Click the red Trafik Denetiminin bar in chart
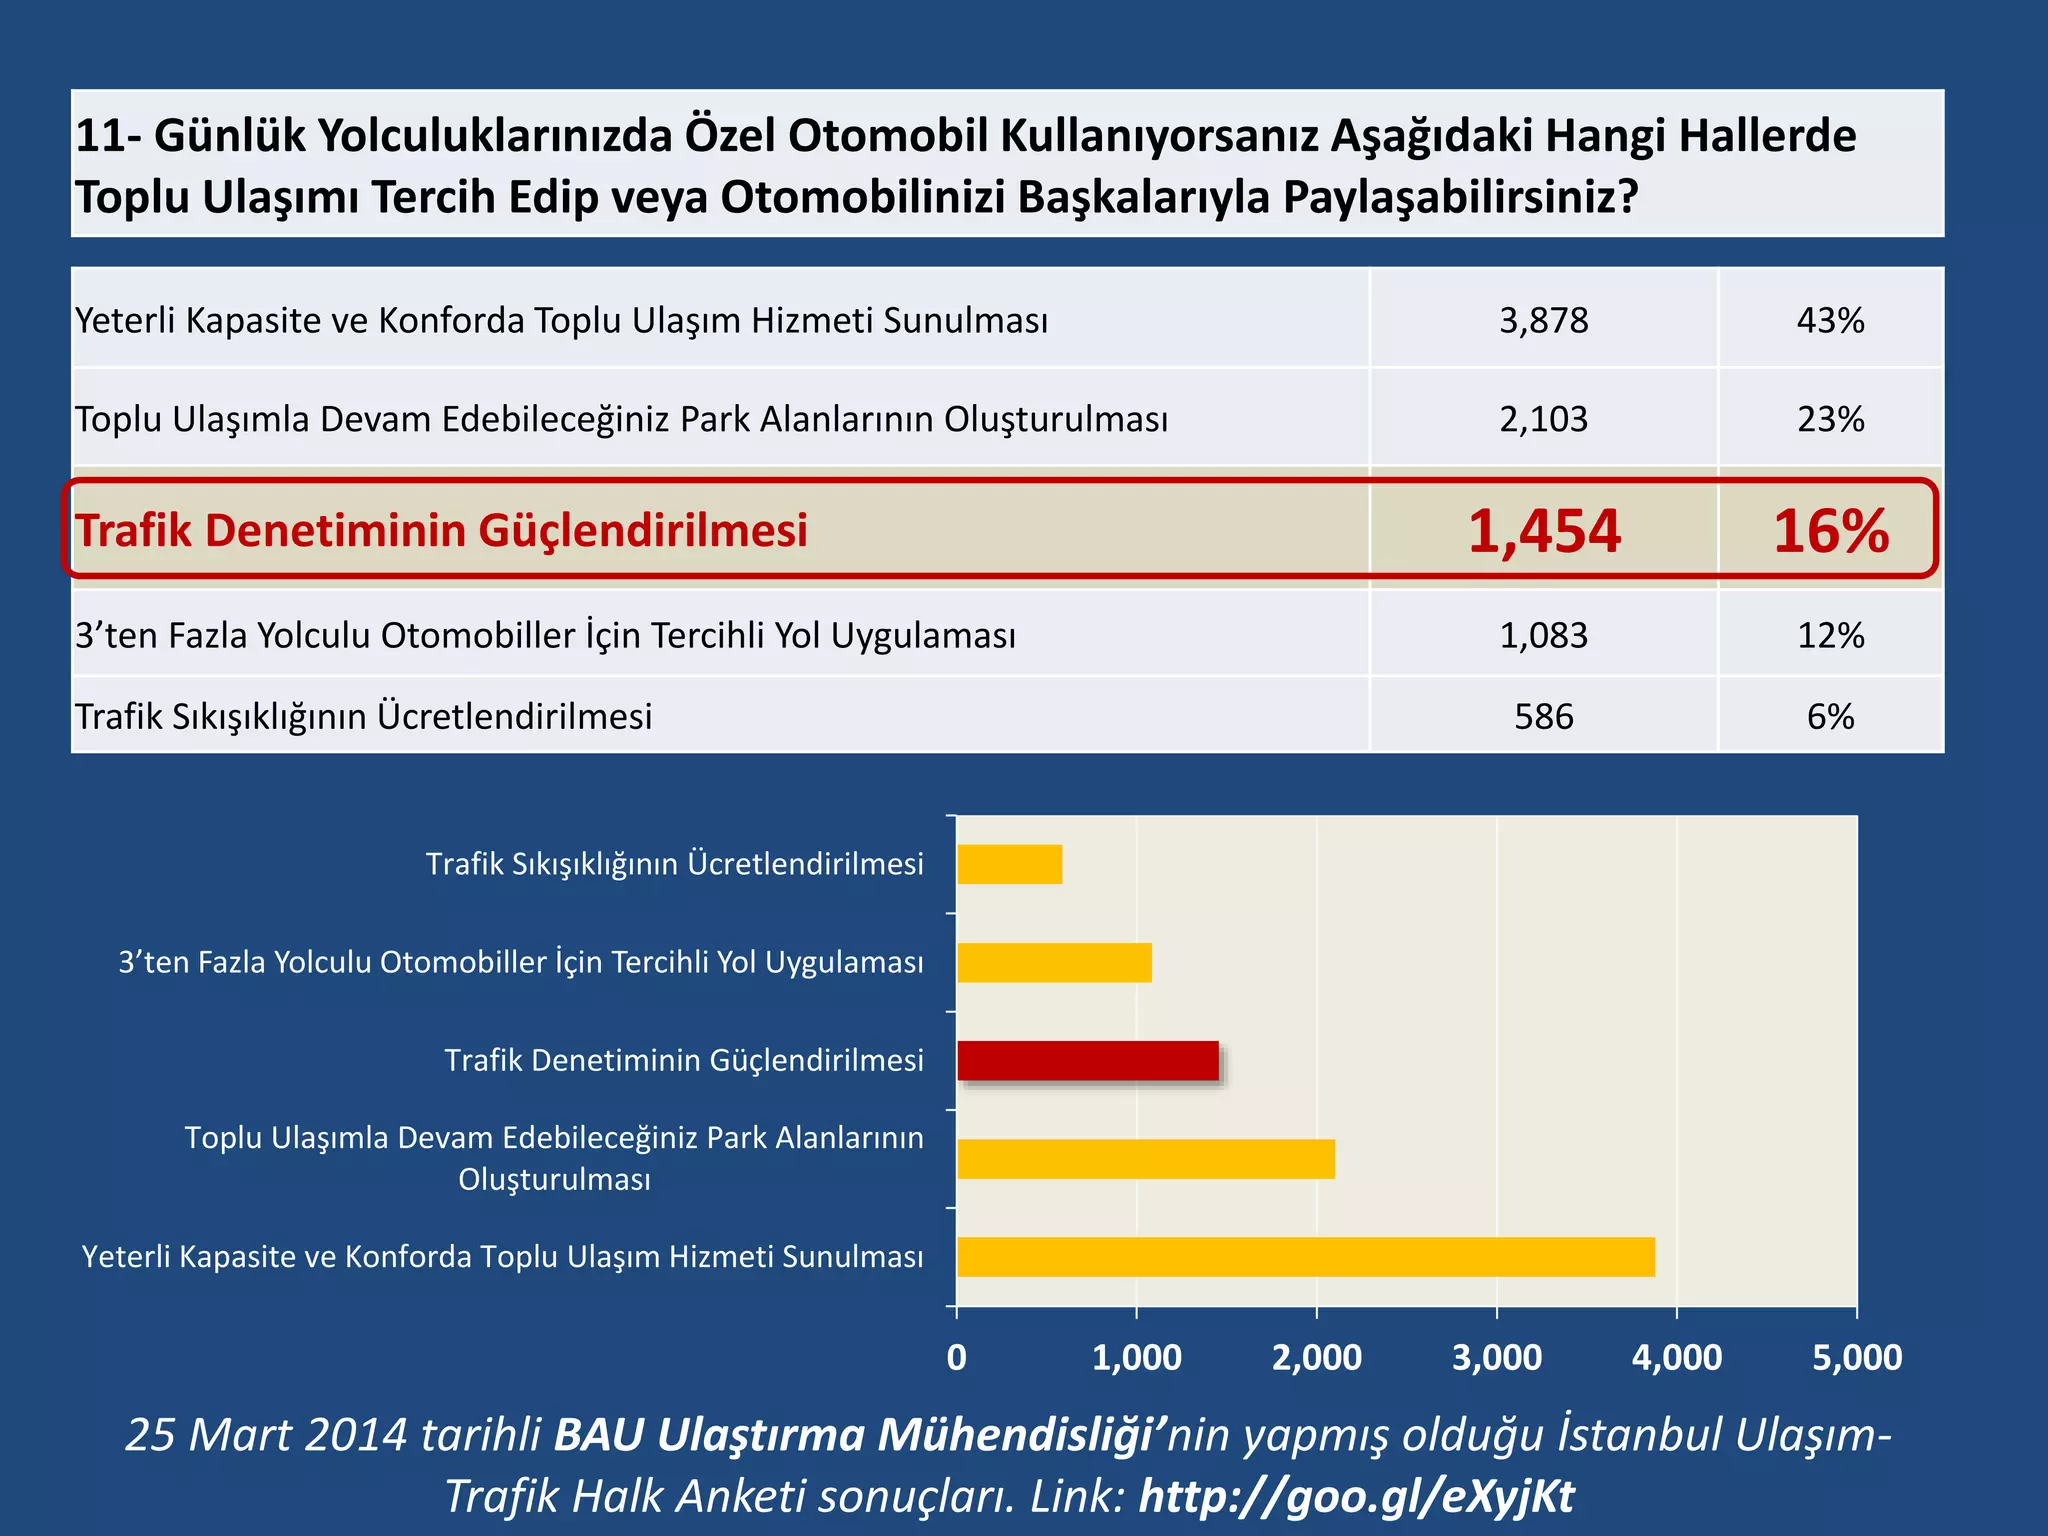Image resolution: width=2048 pixels, height=1536 pixels. point(1087,1061)
